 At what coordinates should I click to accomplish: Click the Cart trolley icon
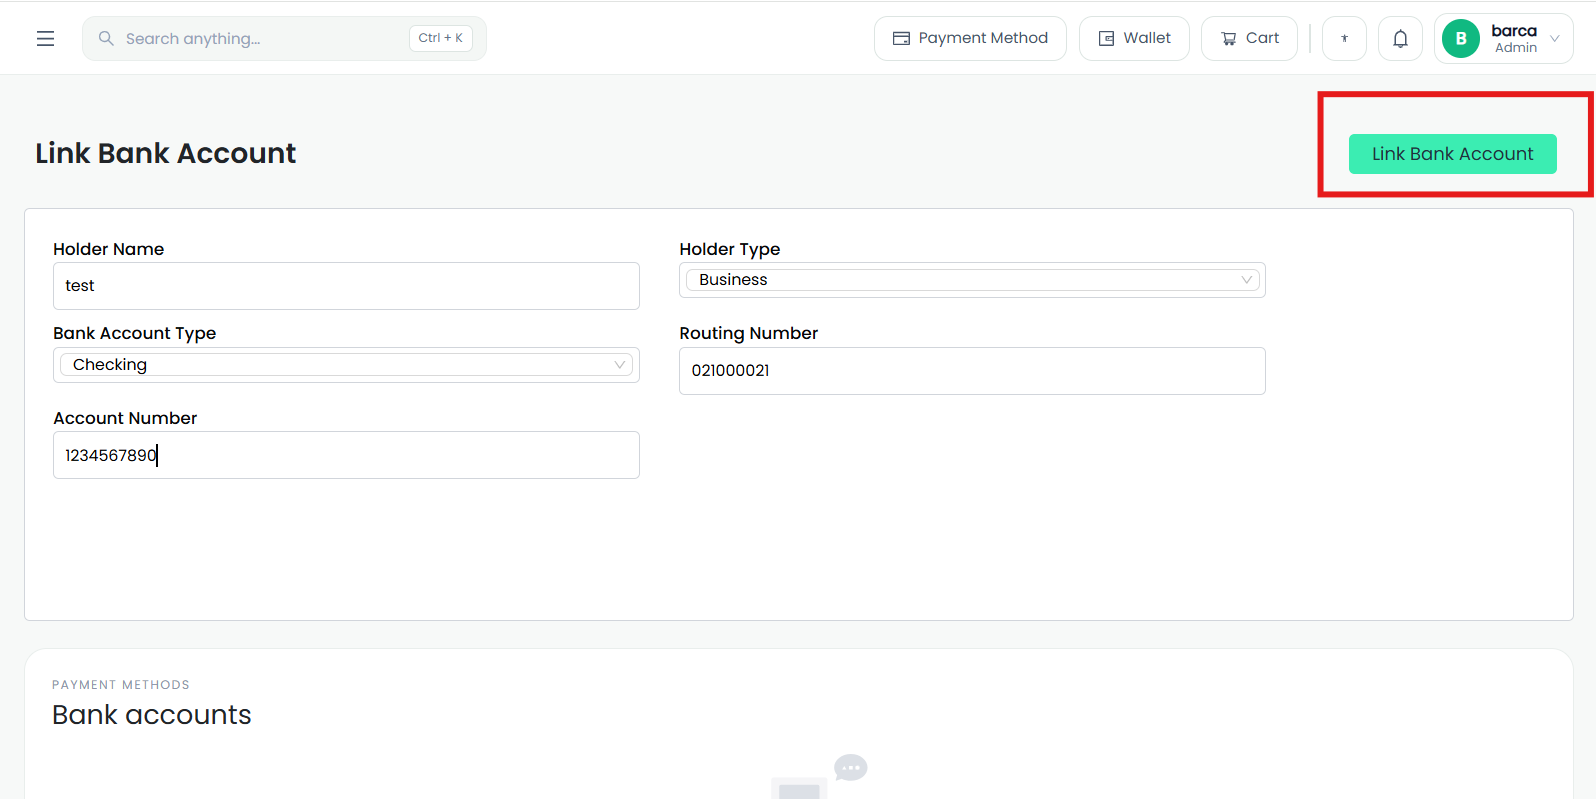[1229, 39]
